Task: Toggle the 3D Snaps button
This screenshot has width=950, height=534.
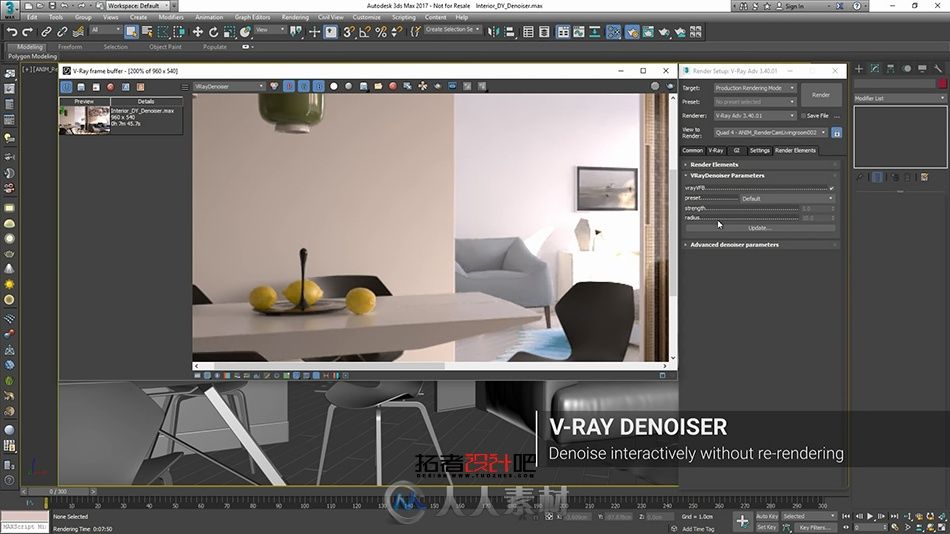Action: [x=348, y=32]
